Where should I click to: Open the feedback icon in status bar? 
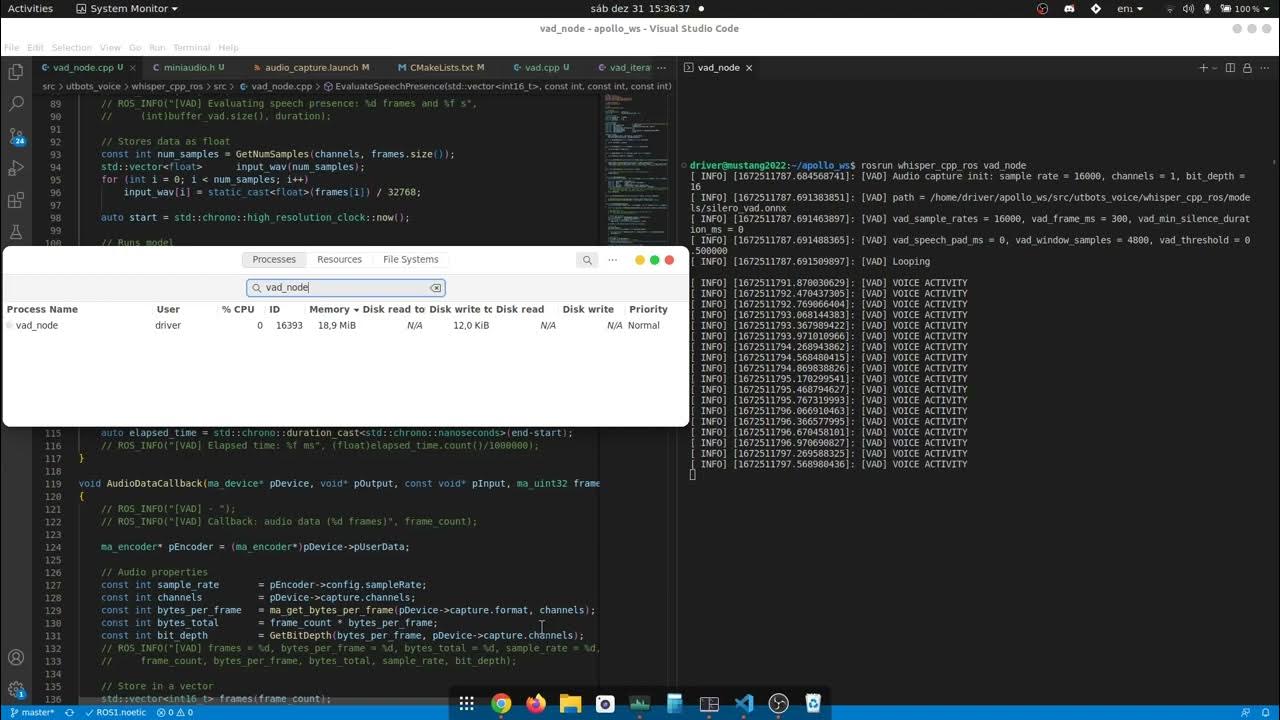(1245, 713)
